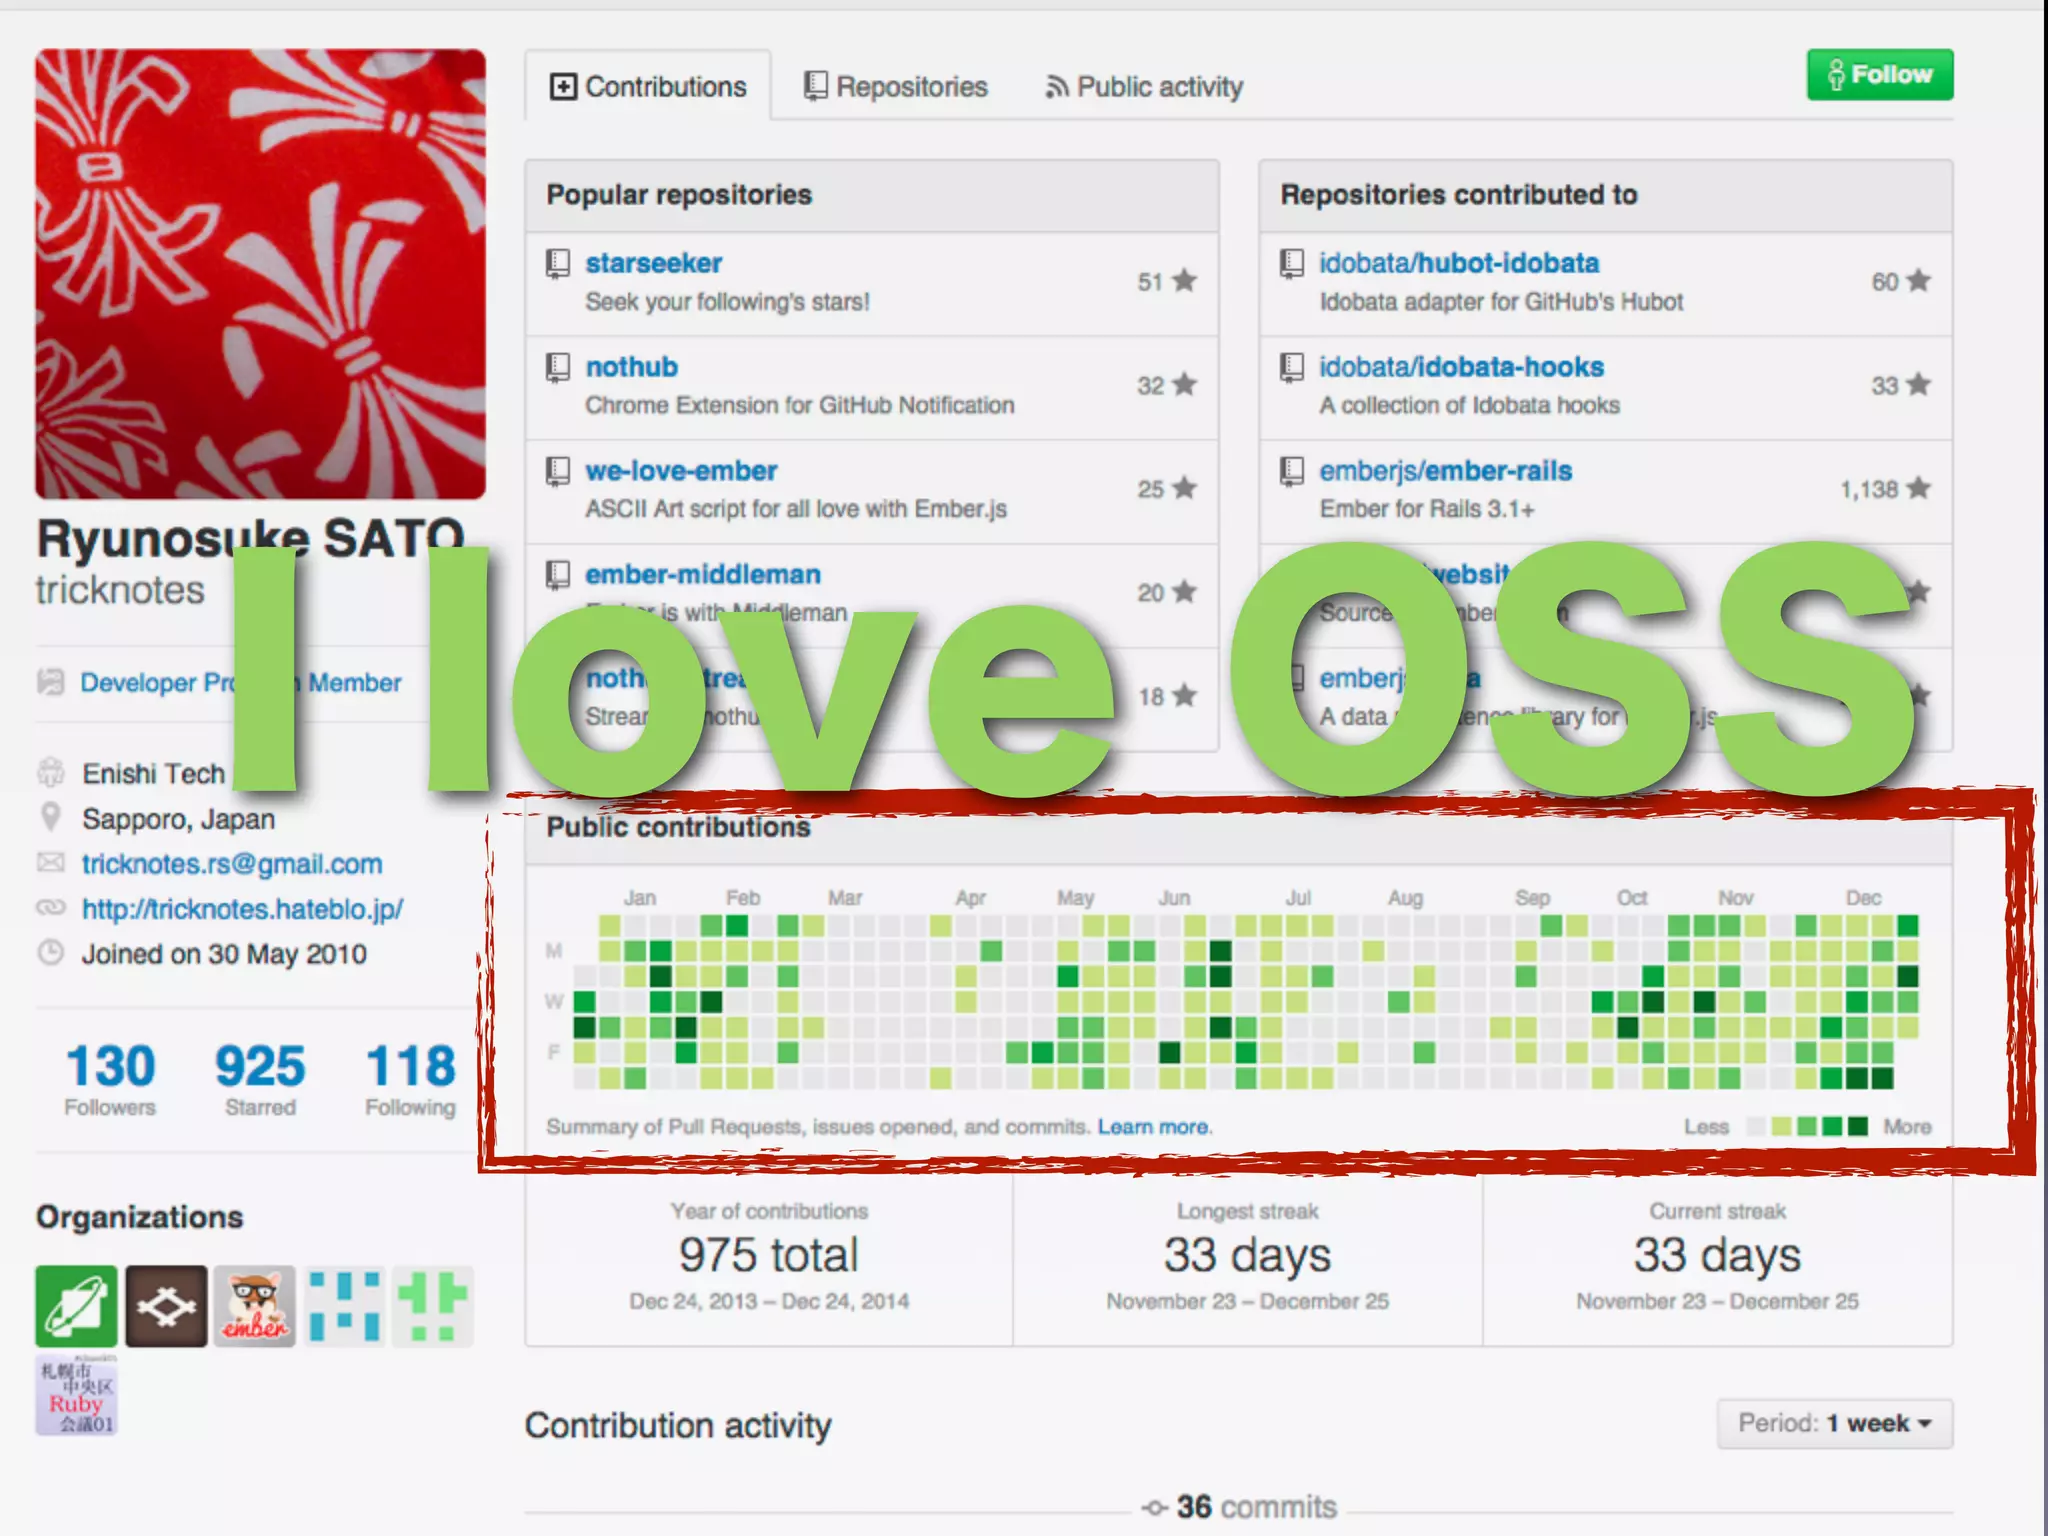Click the book icon beside emberjs/ember-rails
This screenshot has width=2048, height=1536.
click(x=1292, y=470)
